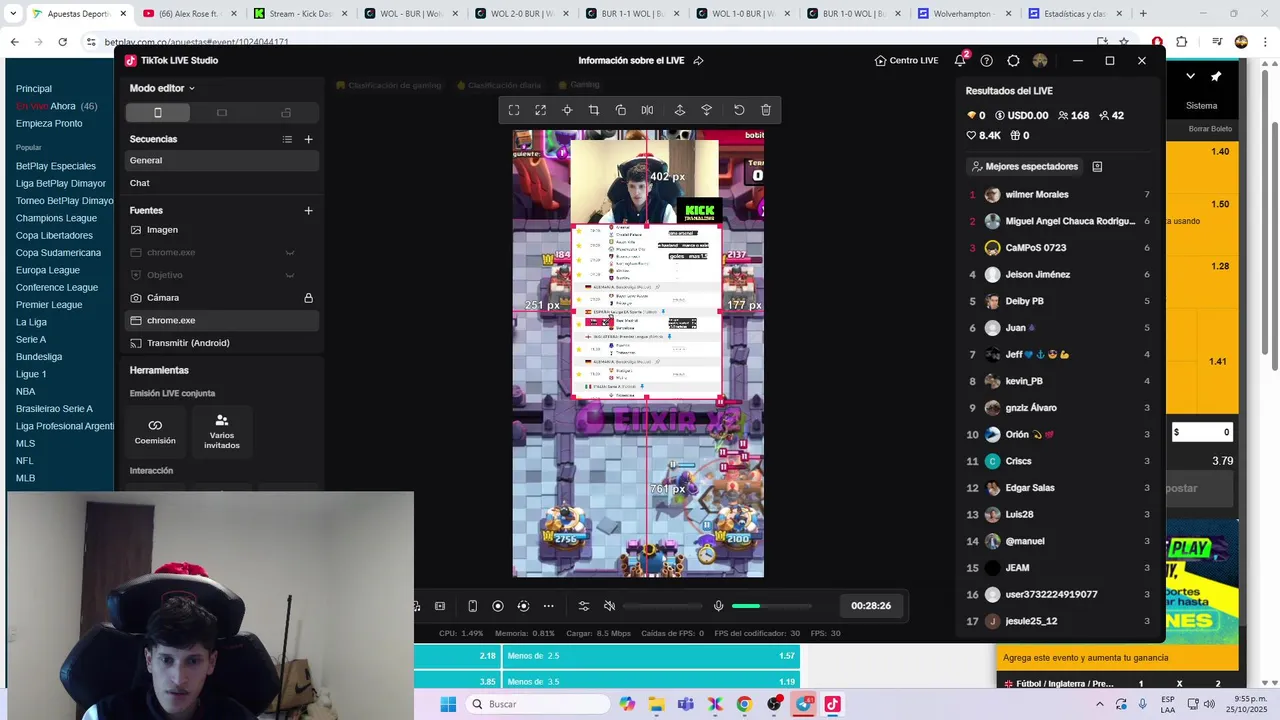
Task: Click the replay/clip capture icon
Action: (x=523, y=606)
